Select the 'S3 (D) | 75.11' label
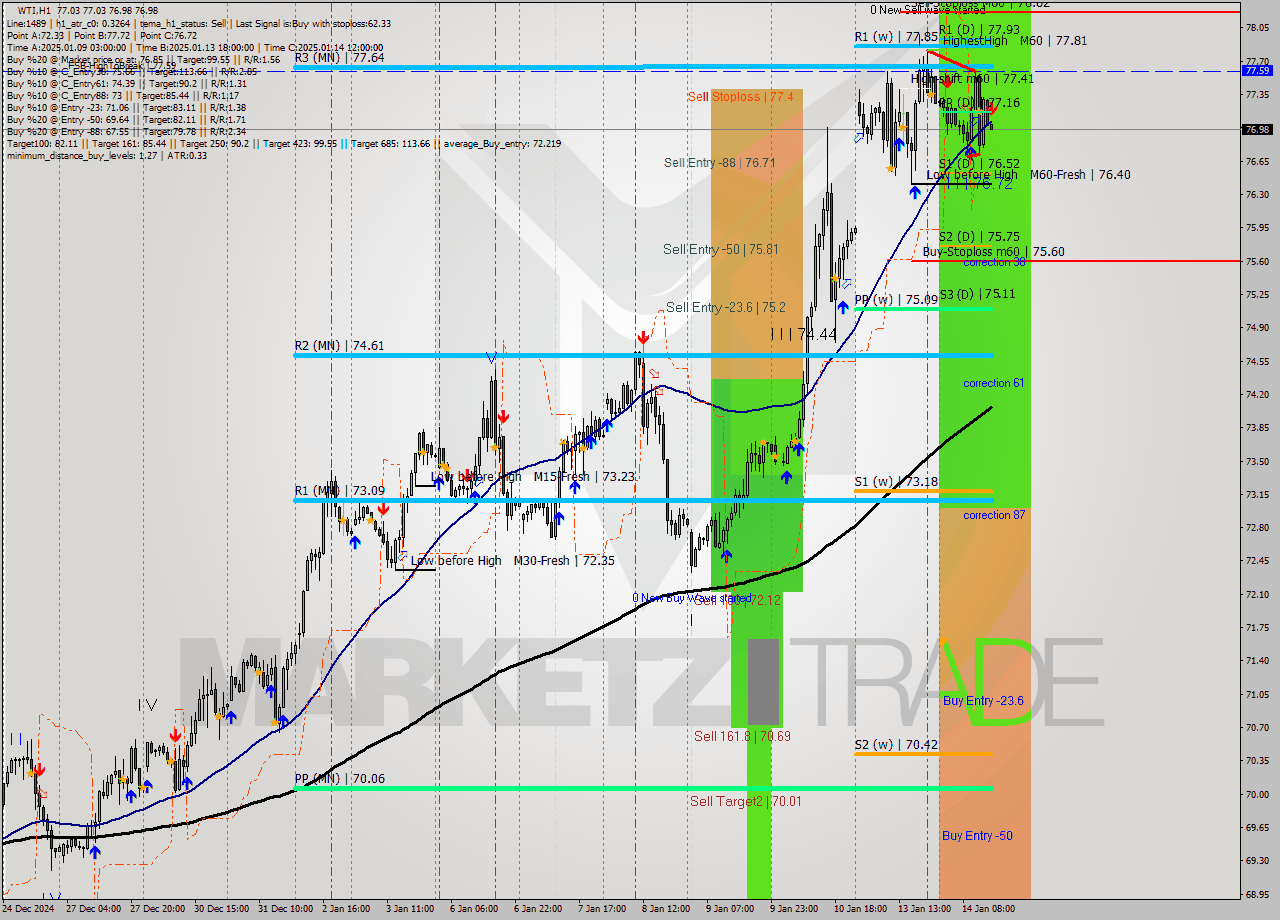This screenshot has height=920, width=1280. point(979,294)
